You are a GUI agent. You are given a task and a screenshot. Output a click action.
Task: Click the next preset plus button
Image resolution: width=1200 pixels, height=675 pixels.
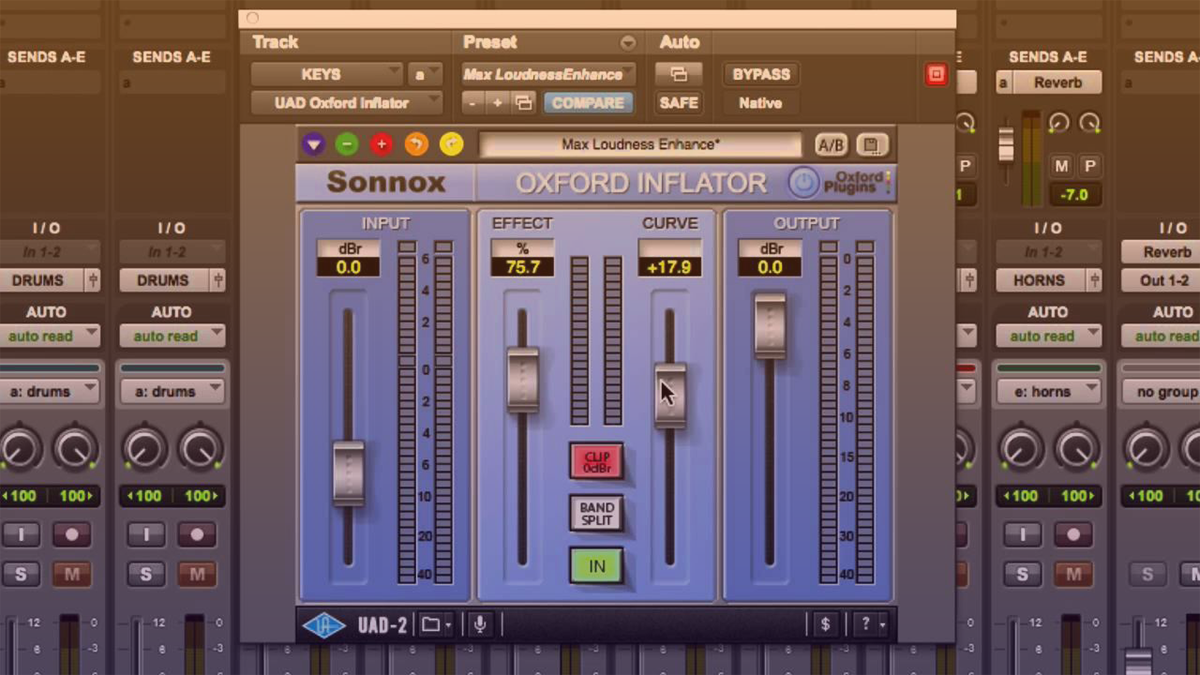click(497, 103)
